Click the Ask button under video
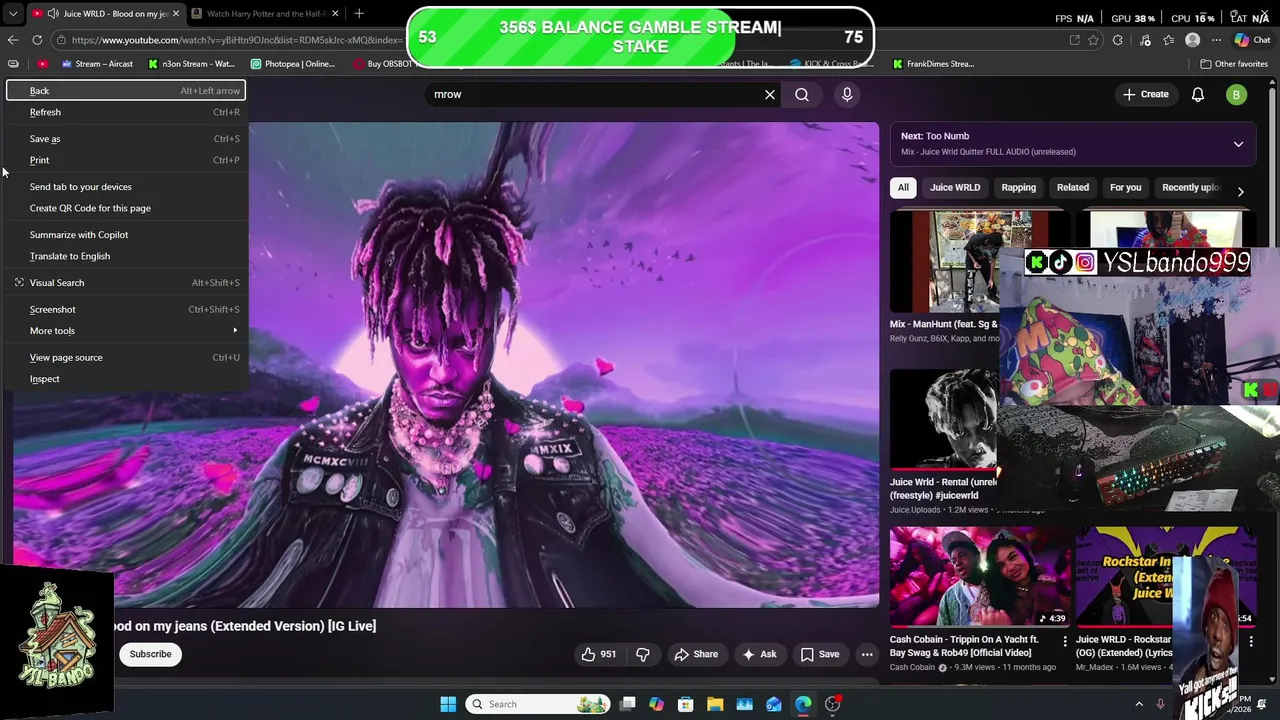This screenshot has width=1280, height=720. [x=758, y=654]
